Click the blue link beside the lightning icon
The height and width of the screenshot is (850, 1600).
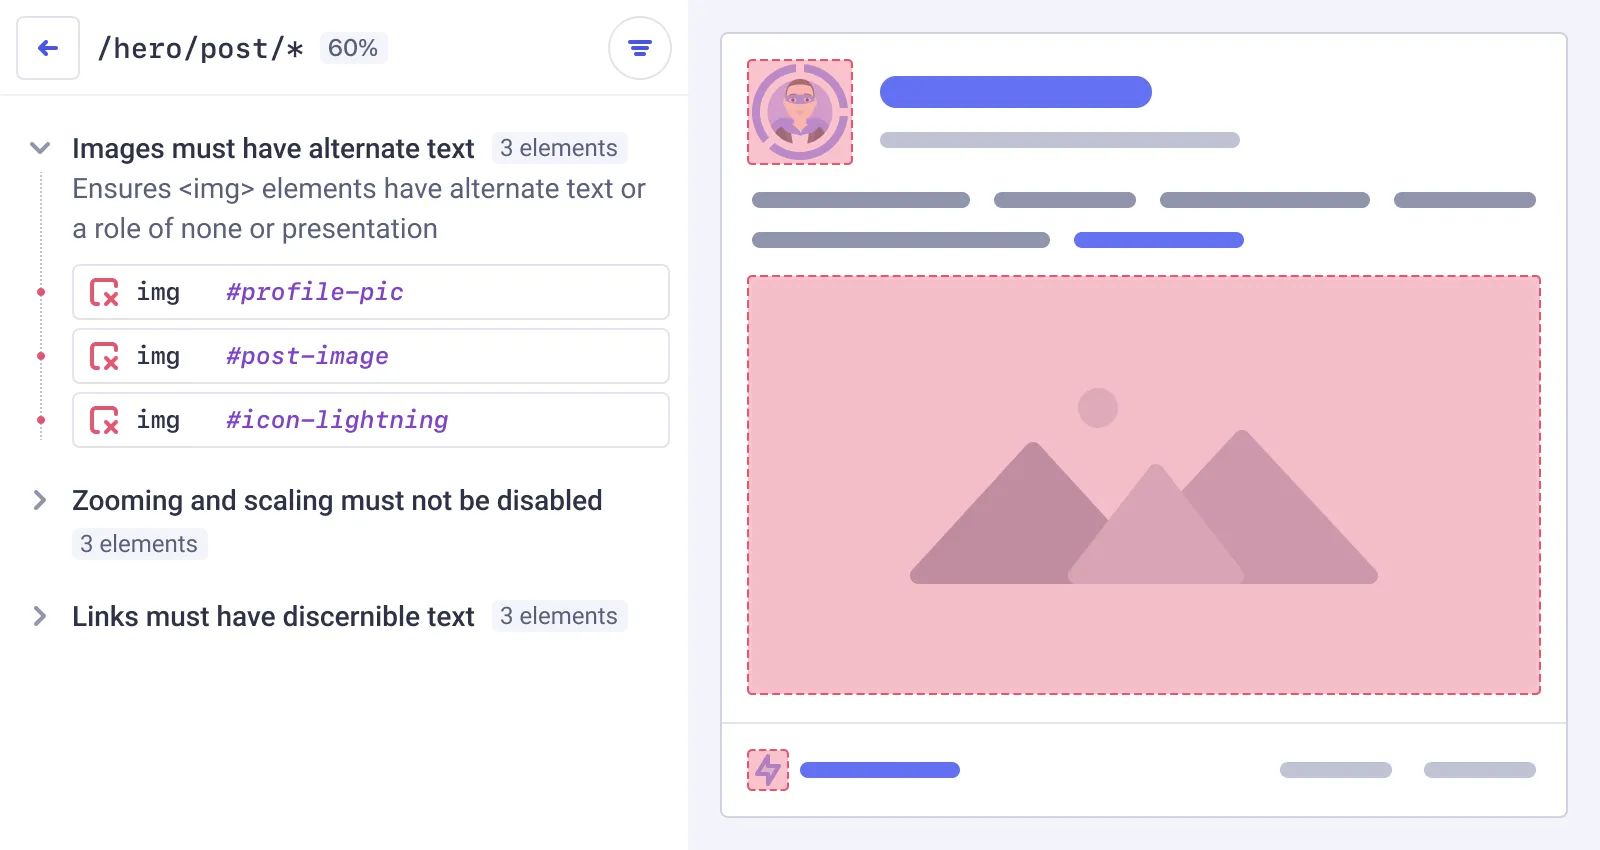tap(880, 770)
